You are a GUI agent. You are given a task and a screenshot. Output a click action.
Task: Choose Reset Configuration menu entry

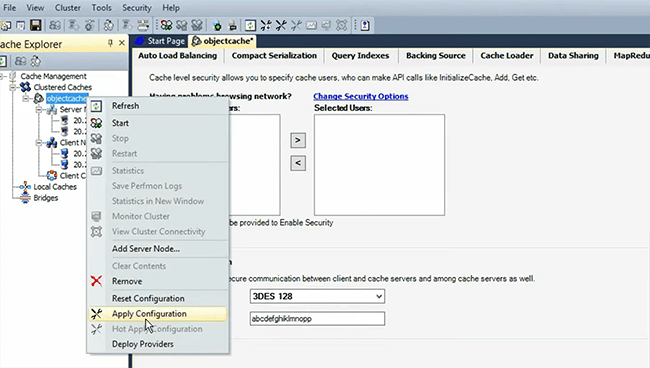158,298
